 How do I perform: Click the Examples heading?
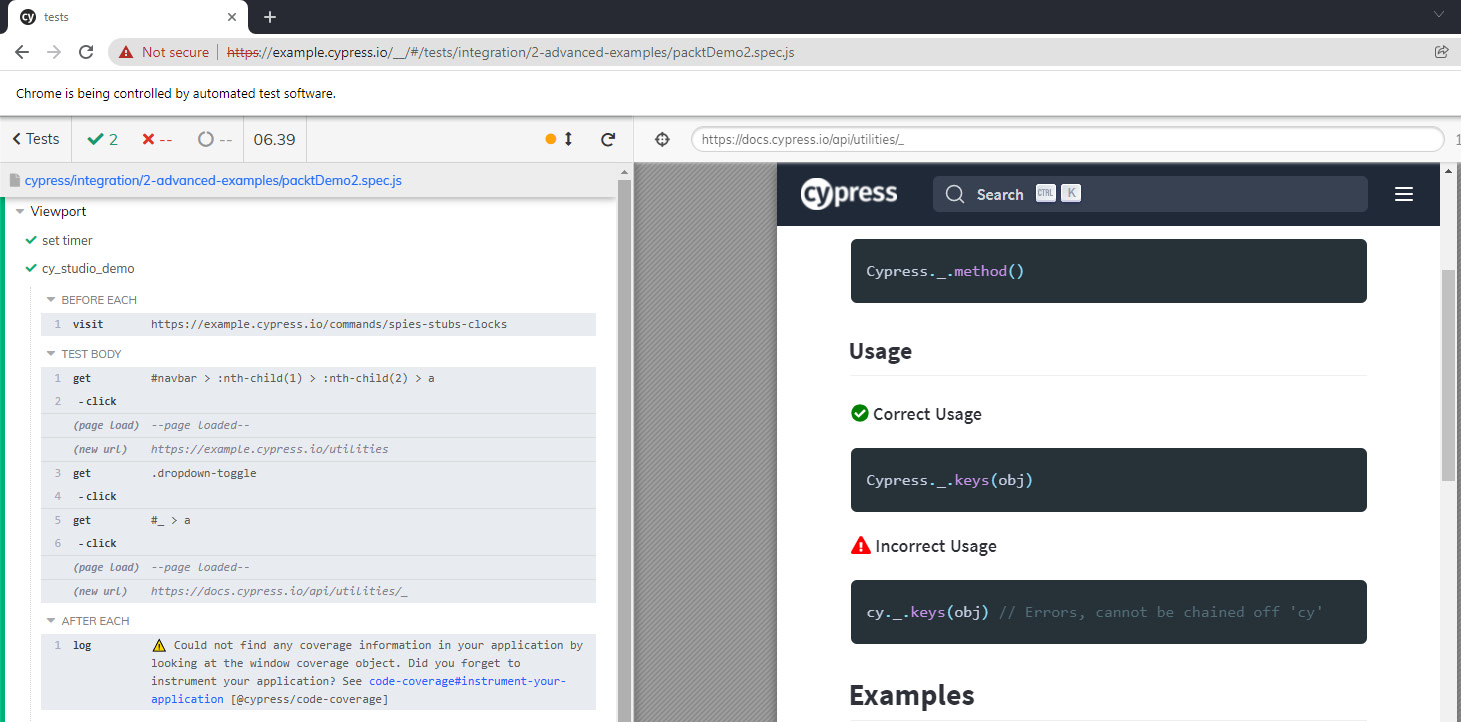coord(912,696)
